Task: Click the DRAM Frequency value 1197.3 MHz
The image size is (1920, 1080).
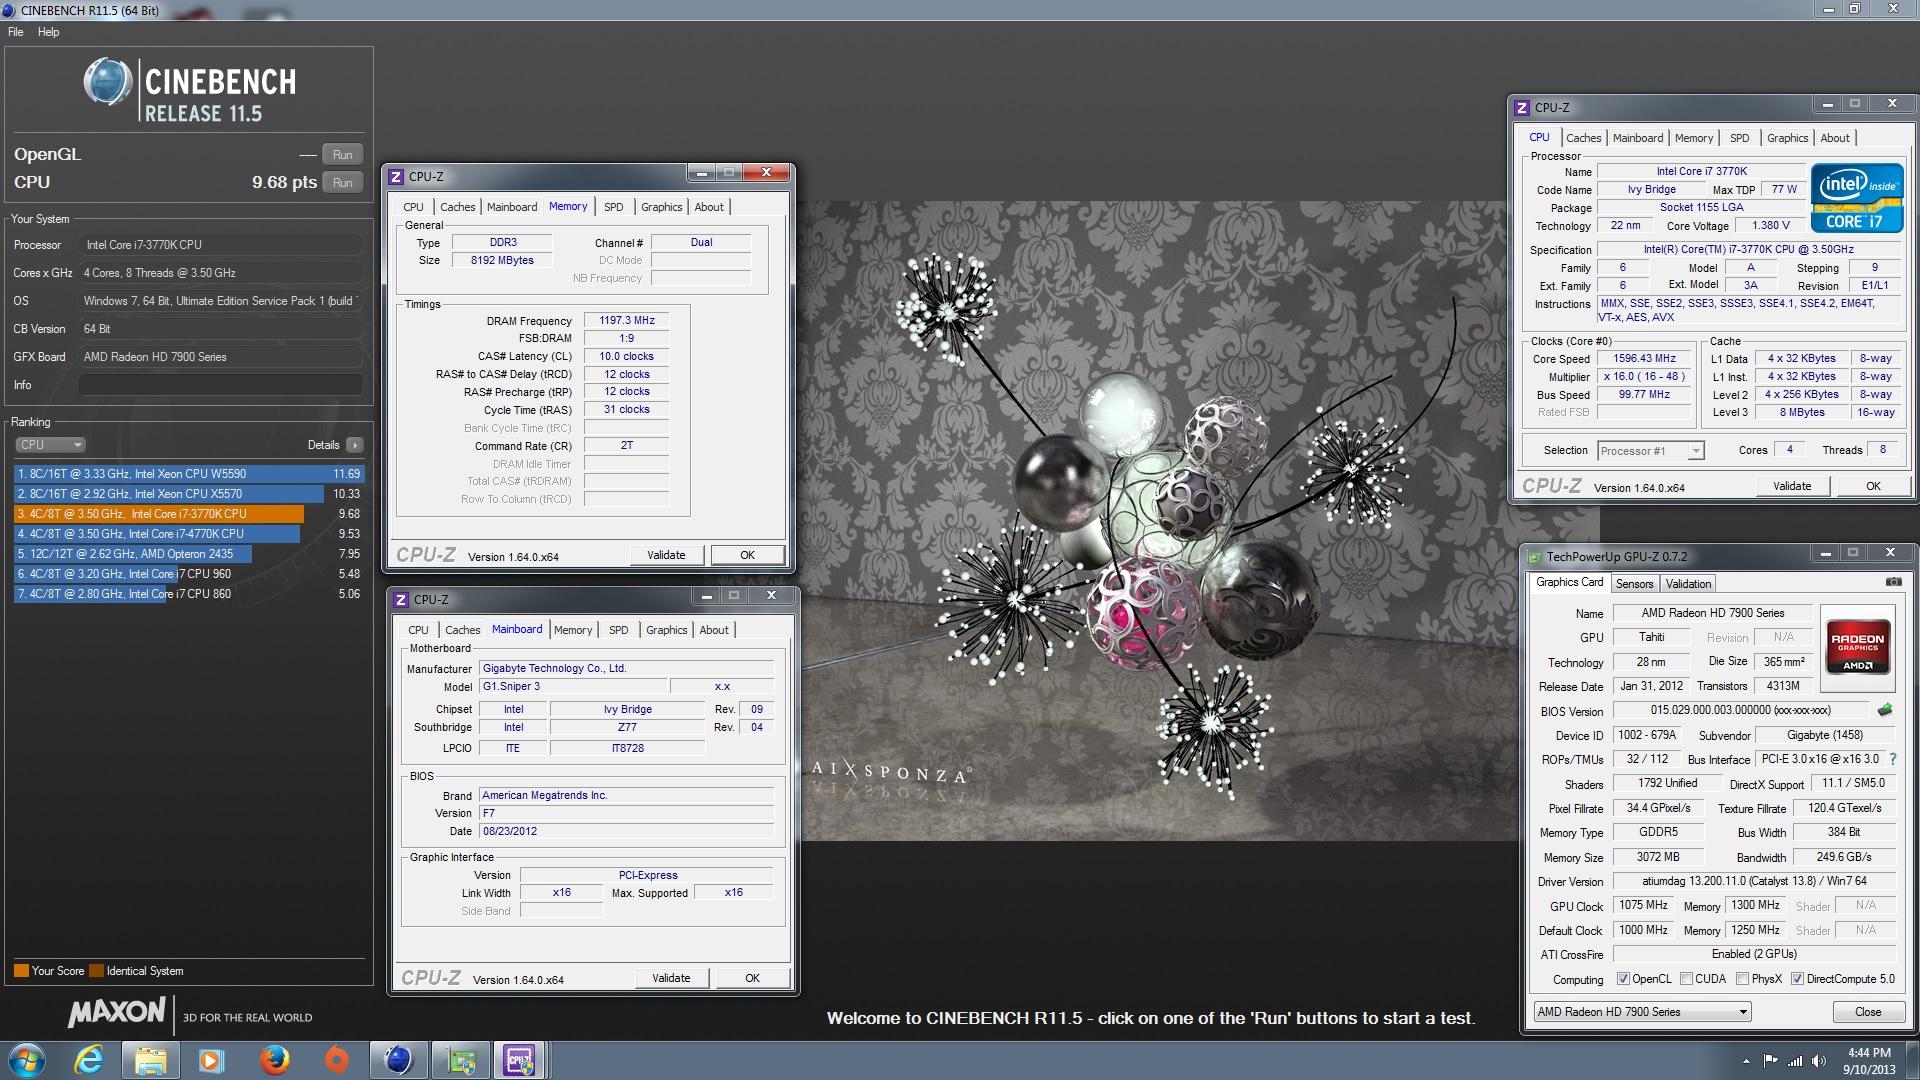Action: pyautogui.click(x=627, y=321)
